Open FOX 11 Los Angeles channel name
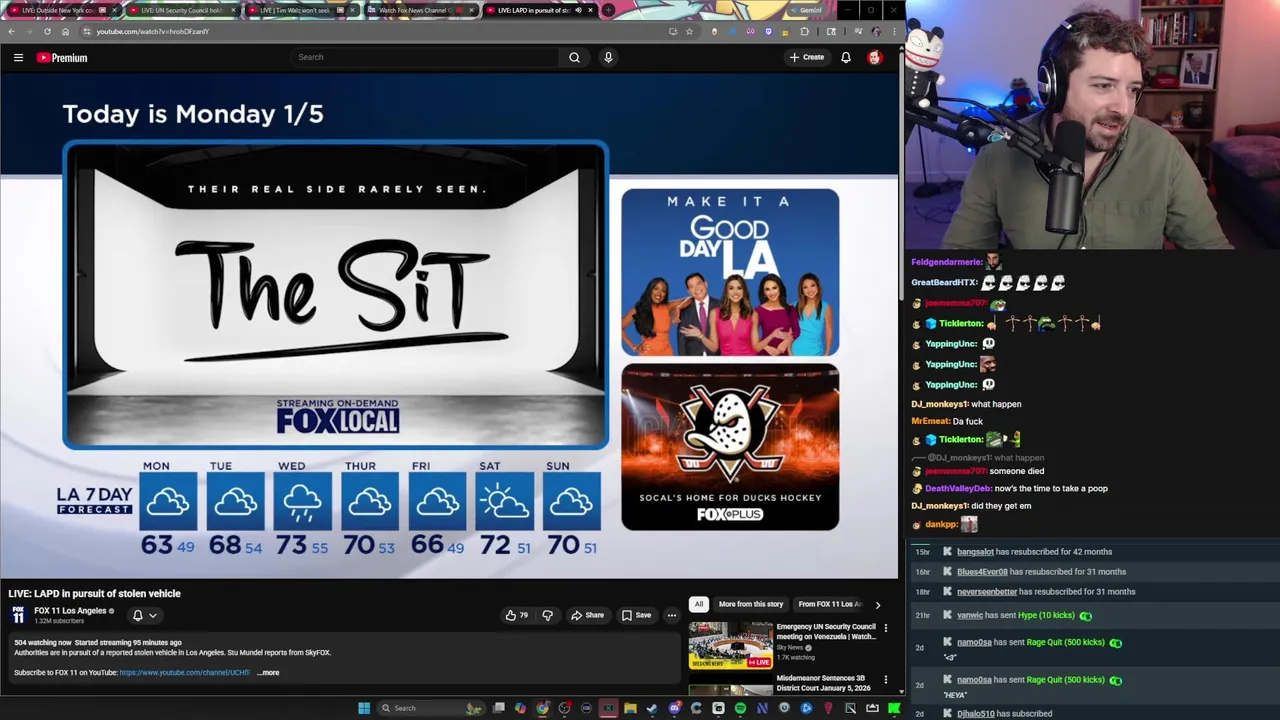1280x720 pixels. click(x=70, y=611)
